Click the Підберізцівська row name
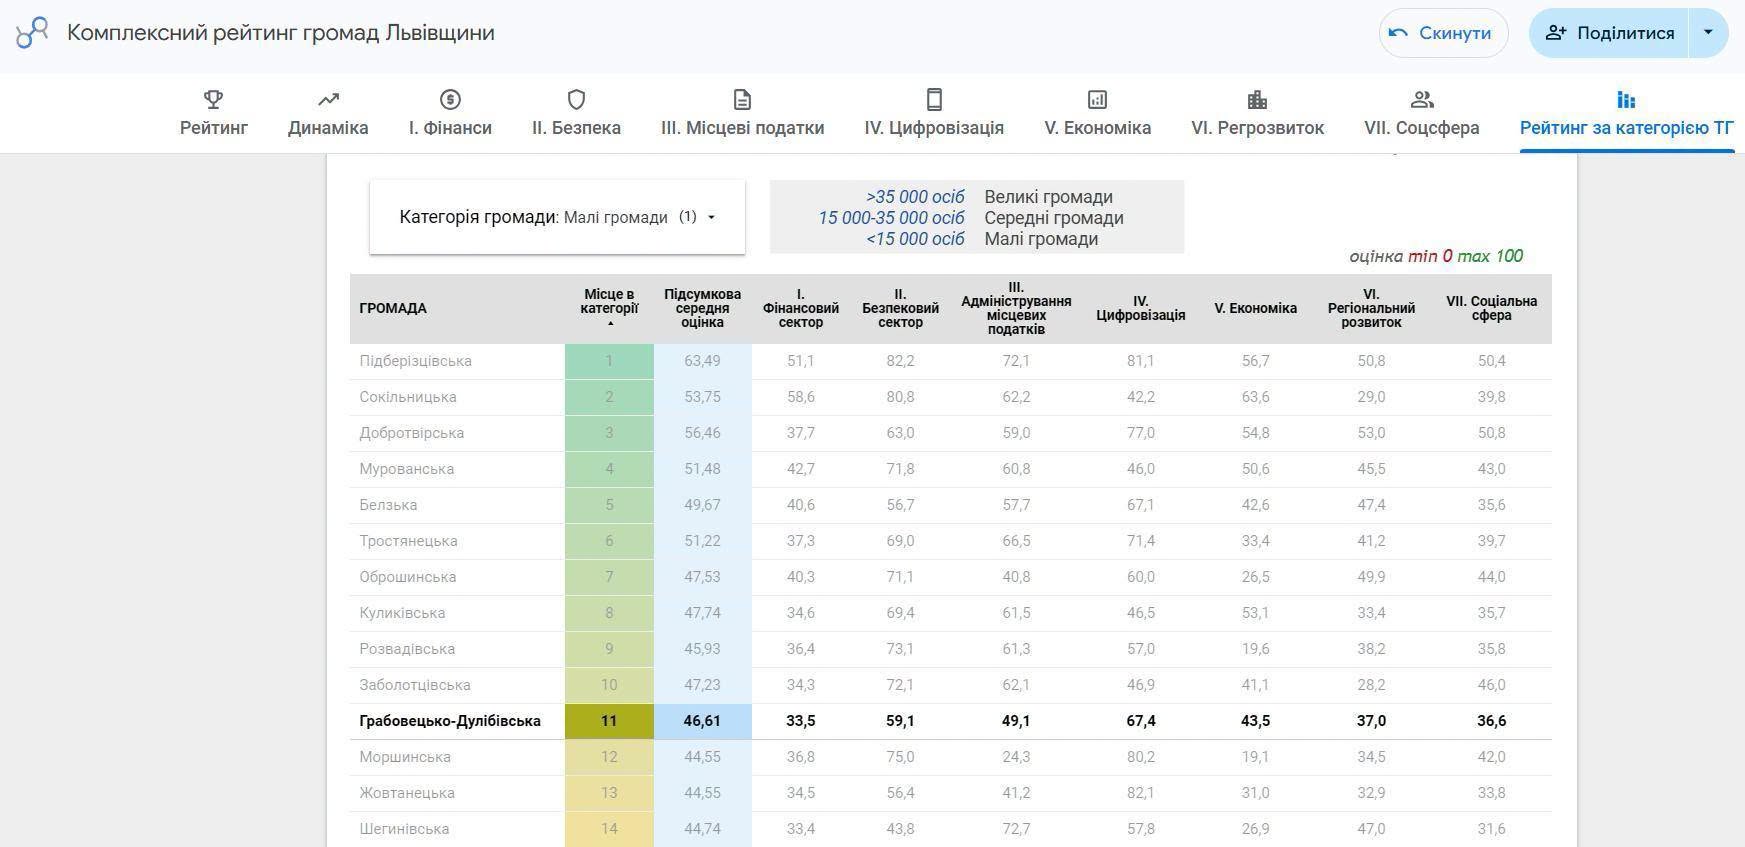The width and height of the screenshot is (1745, 847). click(x=415, y=361)
